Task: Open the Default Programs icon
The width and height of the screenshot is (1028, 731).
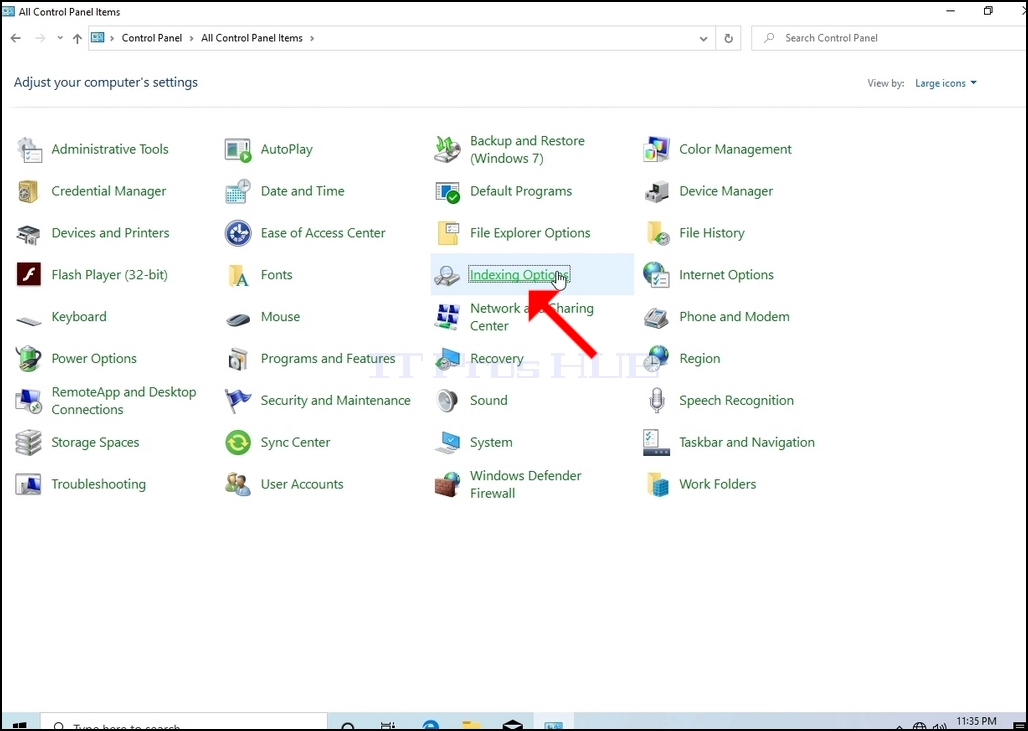Action: click(447, 191)
